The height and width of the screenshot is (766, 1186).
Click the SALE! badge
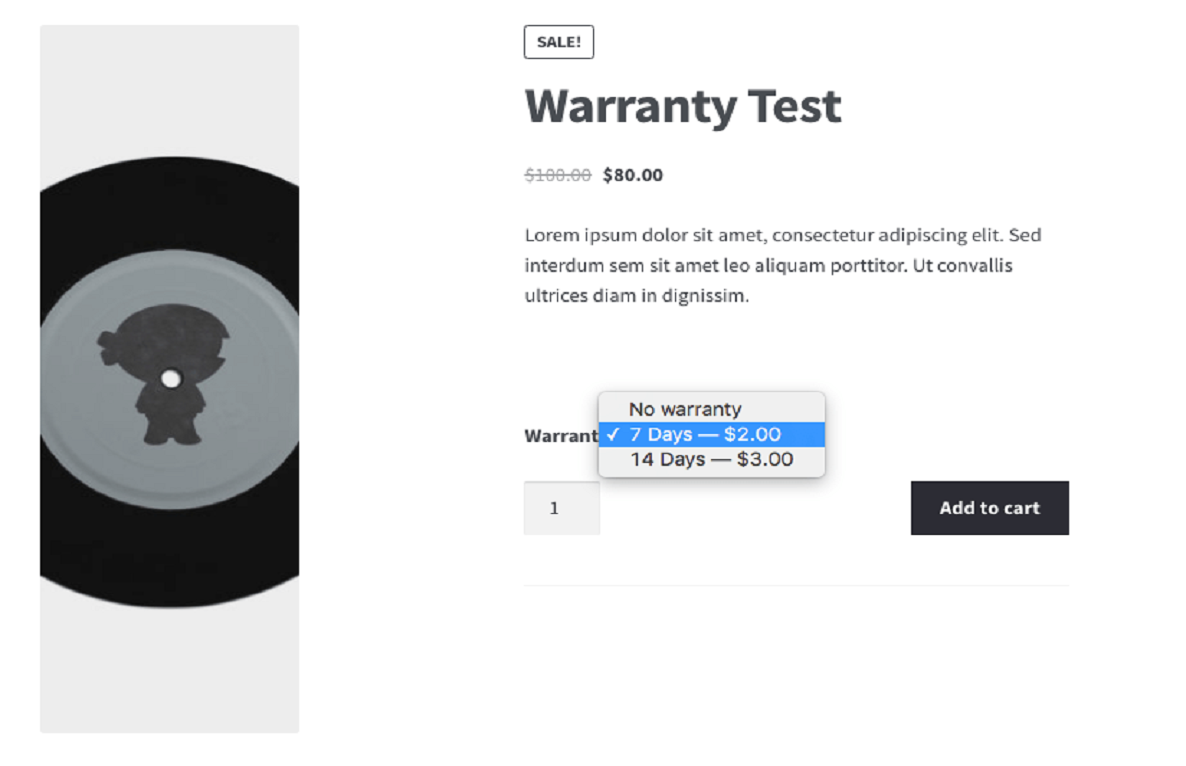click(558, 42)
